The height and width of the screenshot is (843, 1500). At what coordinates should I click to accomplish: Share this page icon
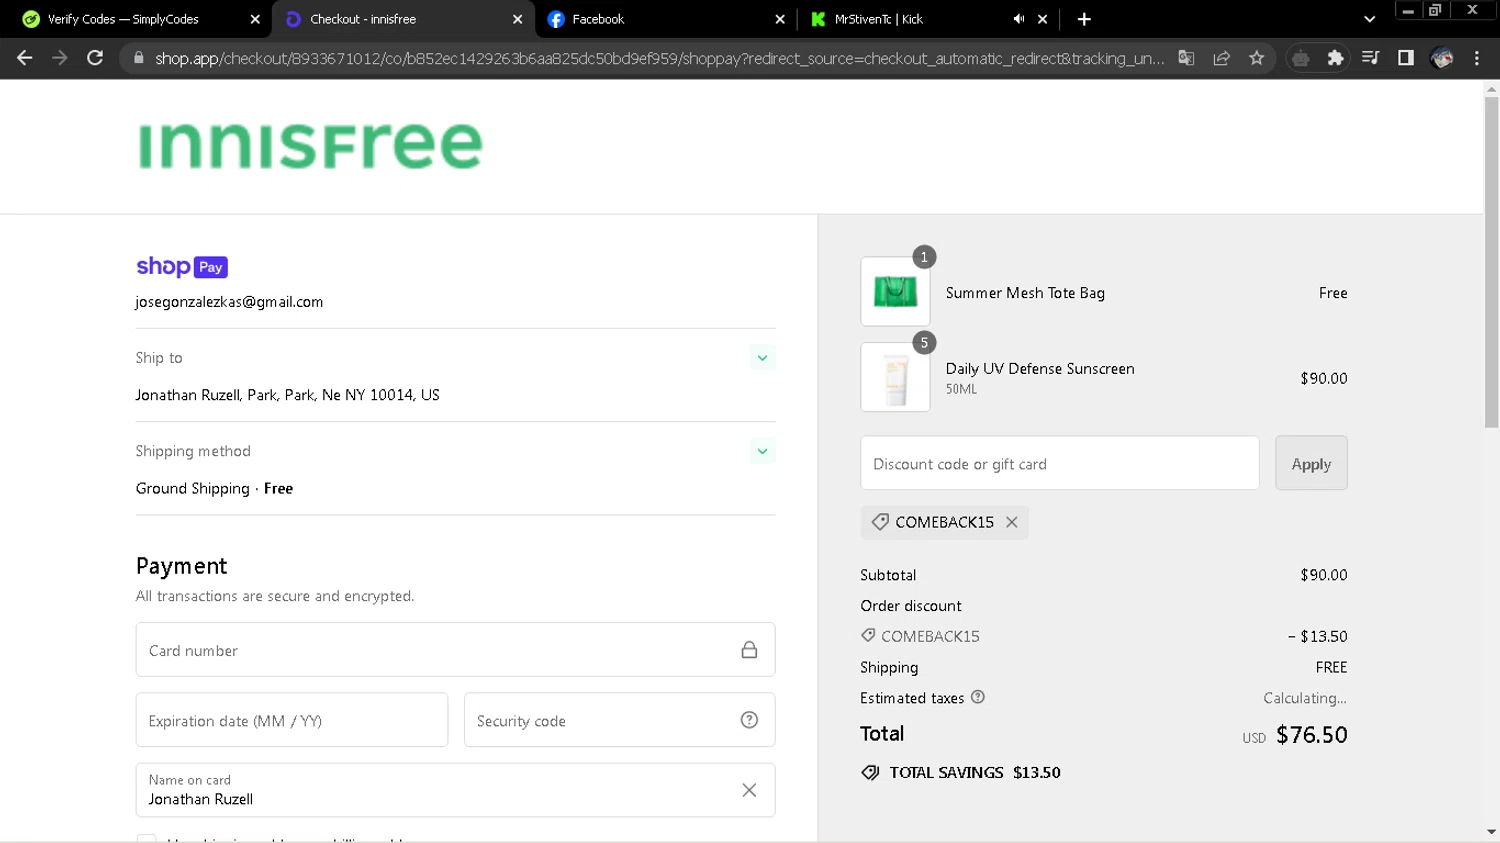[1221, 58]
